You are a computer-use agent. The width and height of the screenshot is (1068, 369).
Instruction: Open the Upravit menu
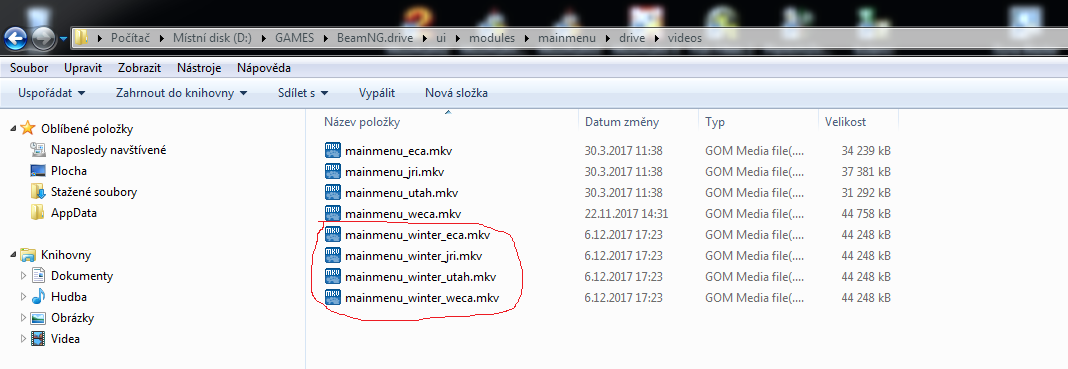(83, 68)
